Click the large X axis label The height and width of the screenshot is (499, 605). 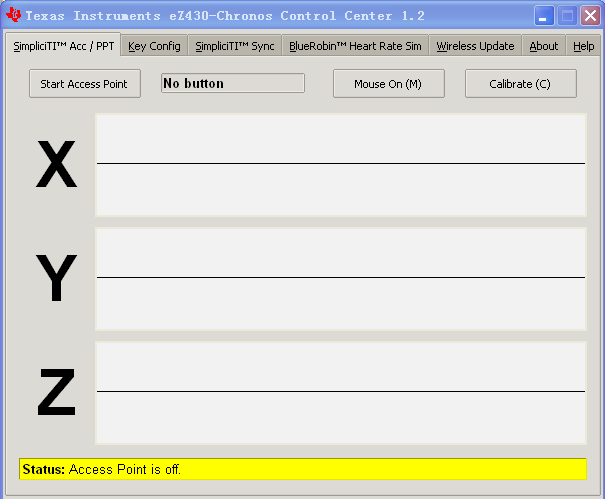56,164
